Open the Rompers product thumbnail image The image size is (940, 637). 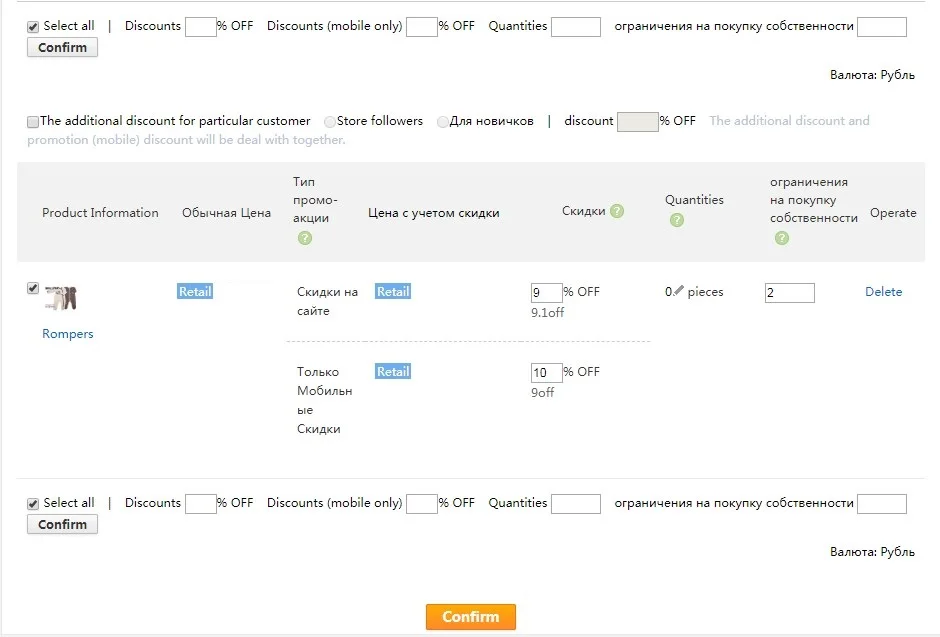pyautogui.click(x=61, y=298)
